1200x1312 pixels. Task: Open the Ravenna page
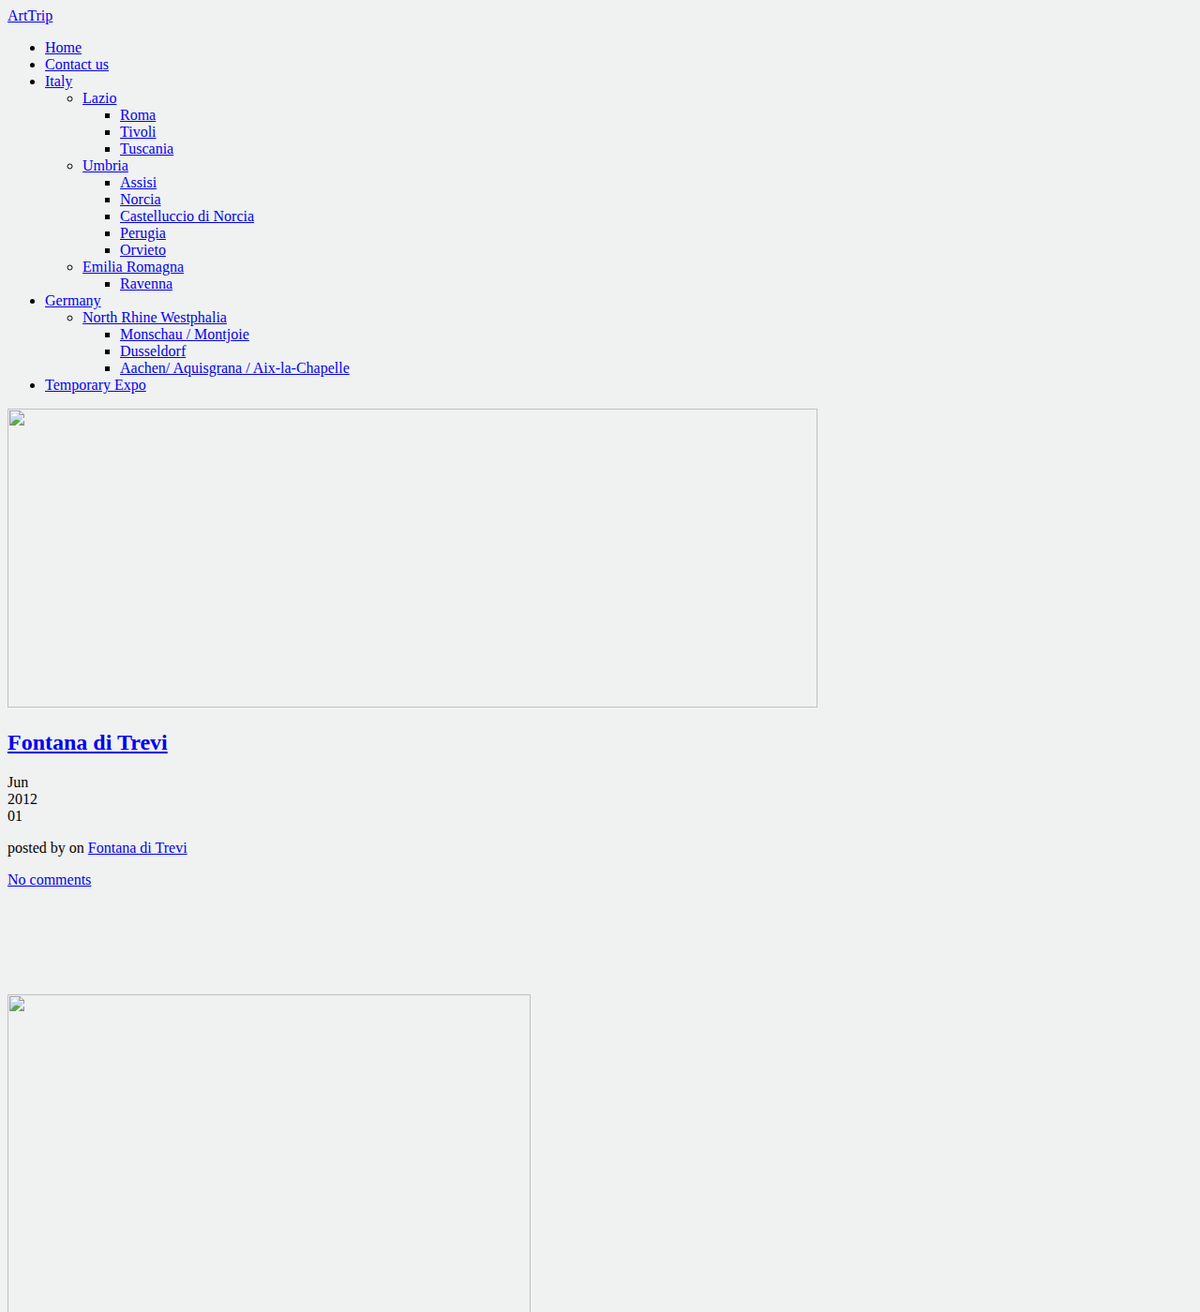click(x=146, y=285)
